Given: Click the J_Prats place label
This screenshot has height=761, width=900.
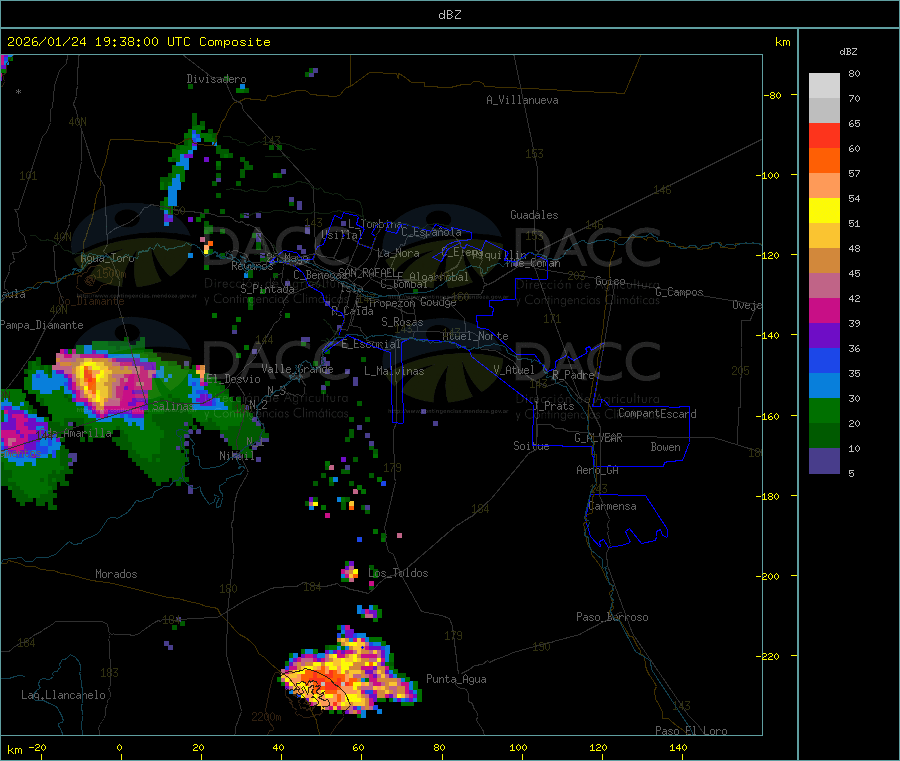Looking at the screenshot, I should point(554,405).
